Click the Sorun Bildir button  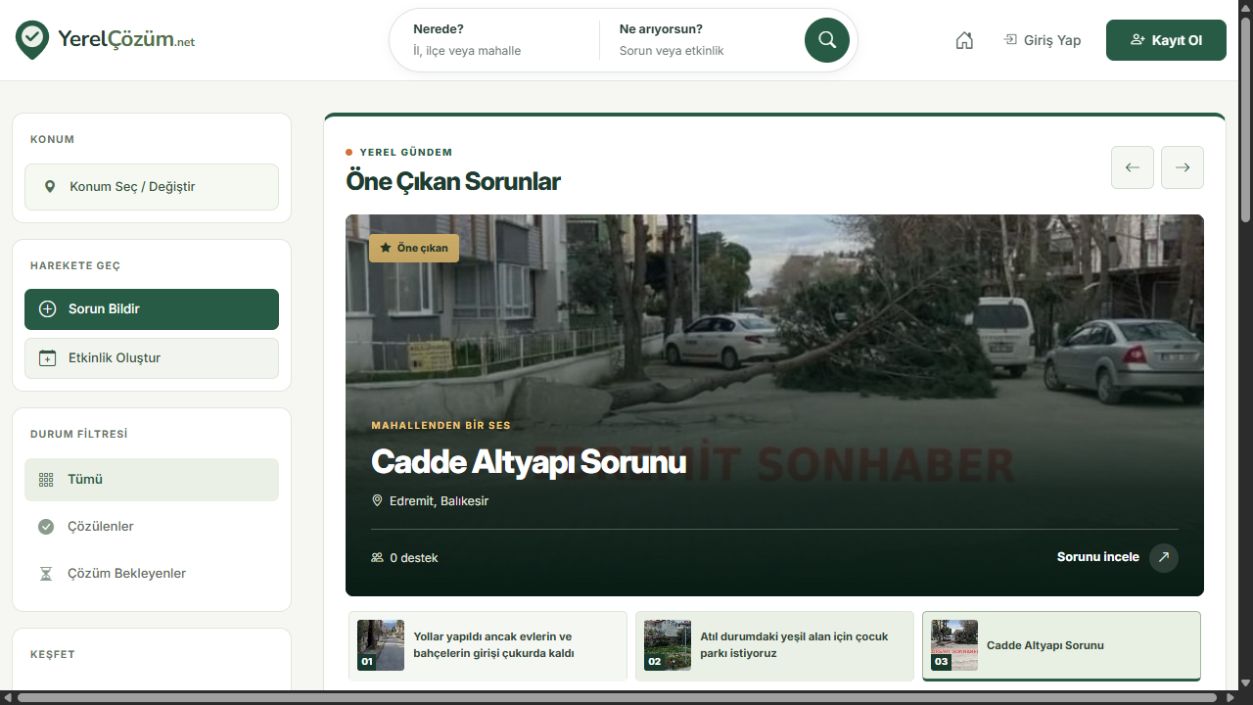[152, 309]
